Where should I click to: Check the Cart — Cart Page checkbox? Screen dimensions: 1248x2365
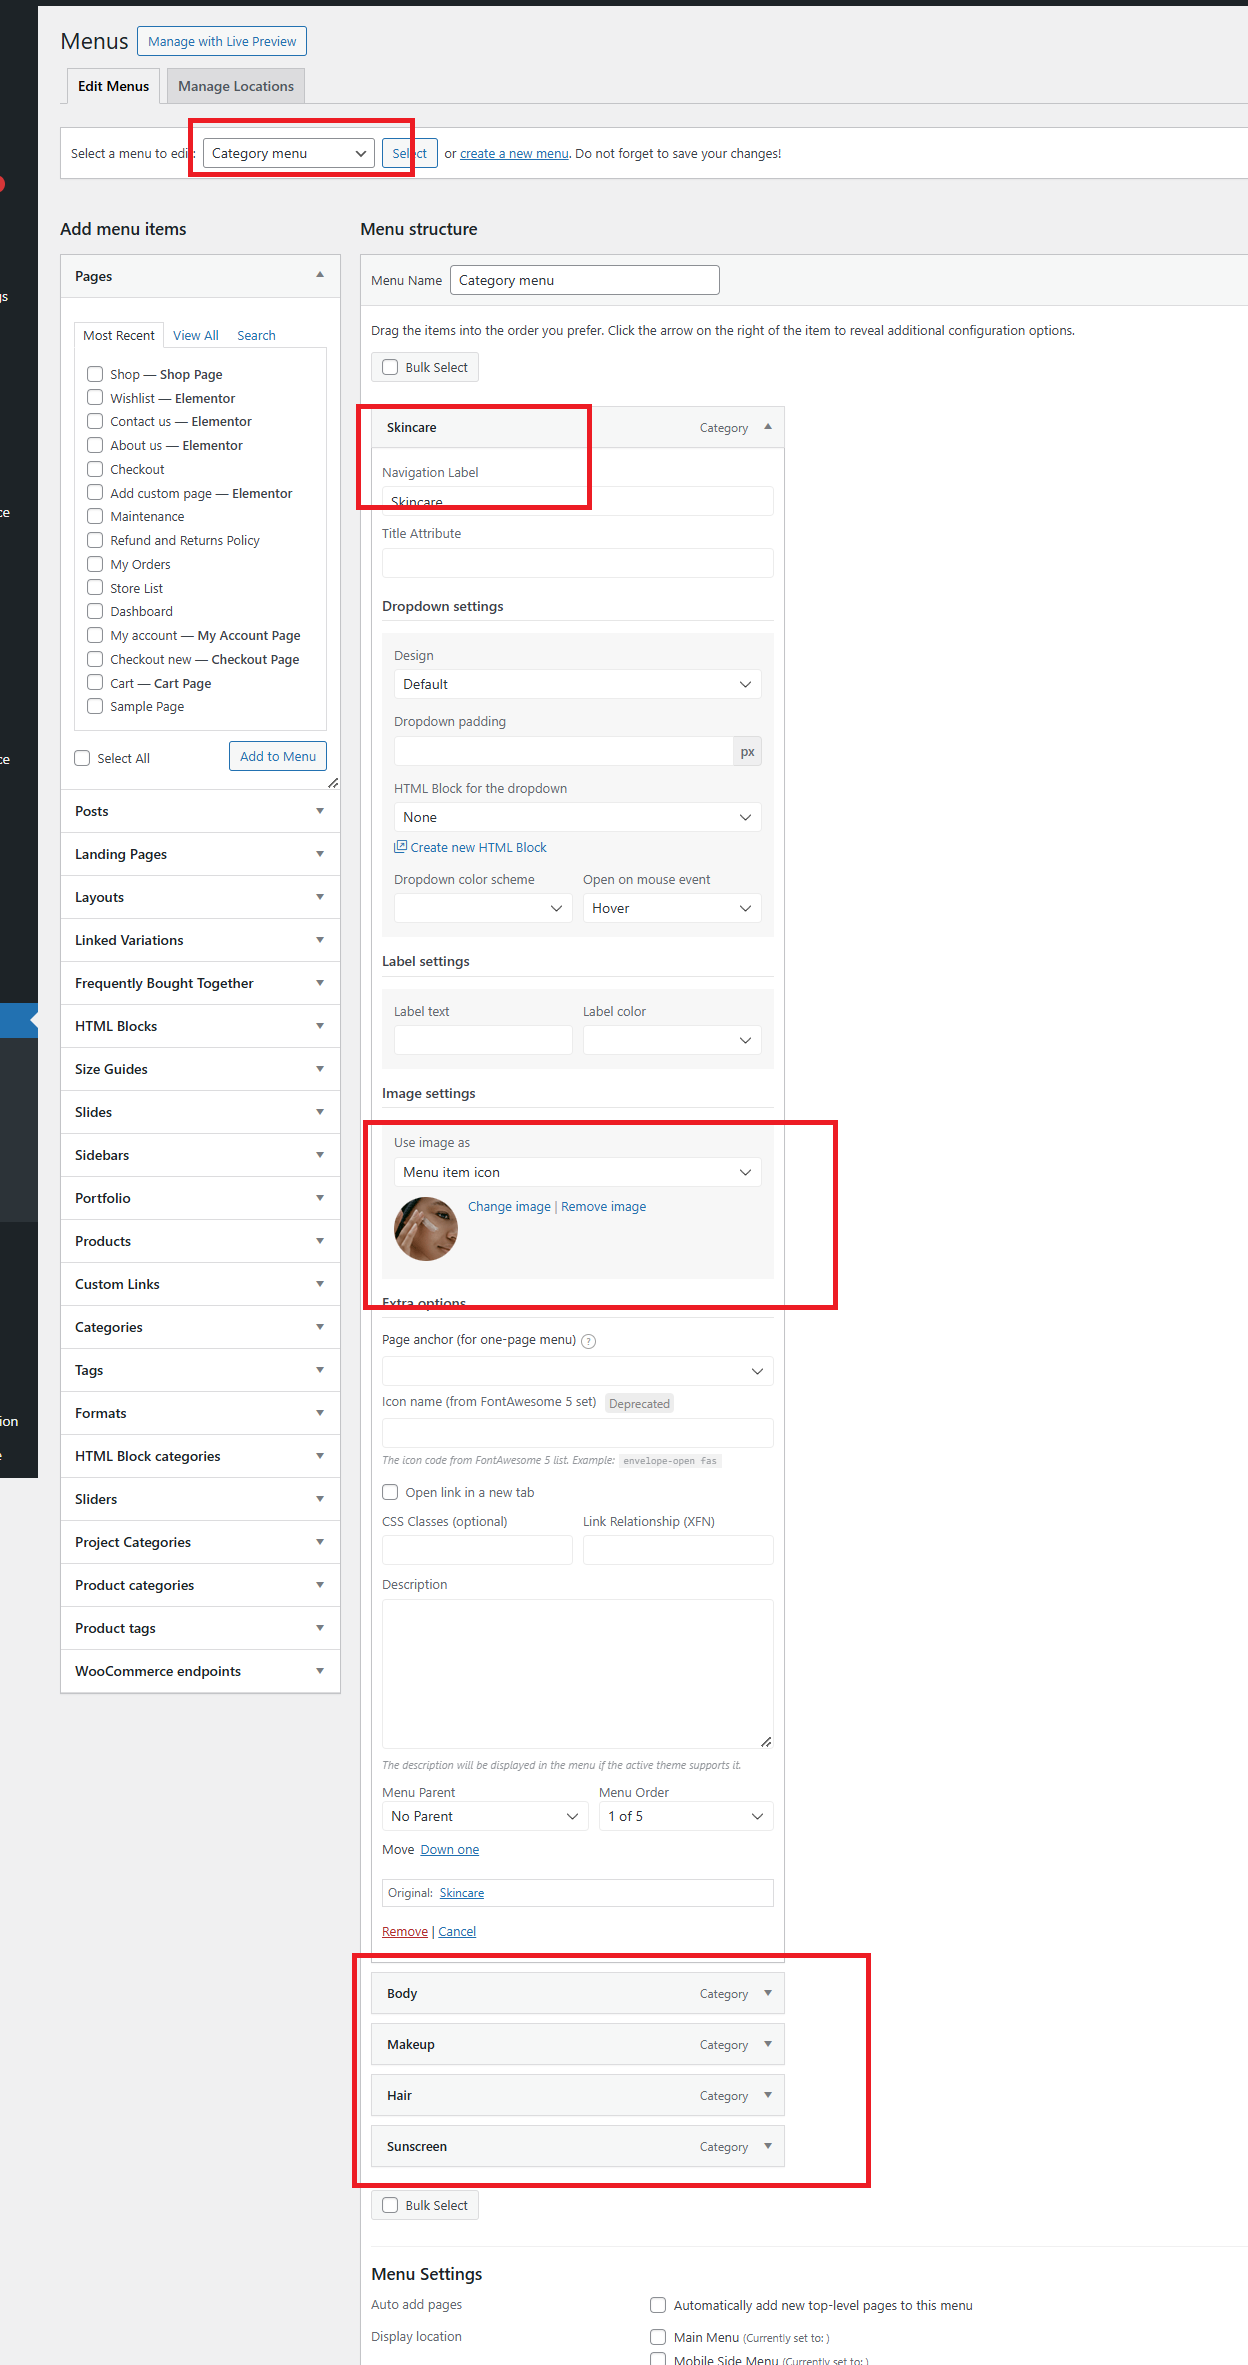(x=95, y=683)
